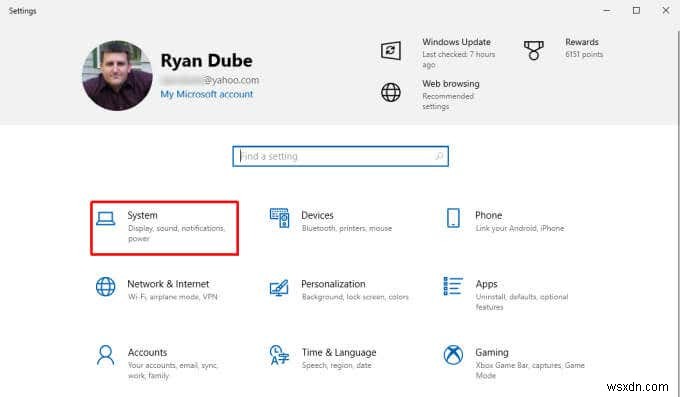Click the yahoo.com email address text
680x397 pixels.
210,80
